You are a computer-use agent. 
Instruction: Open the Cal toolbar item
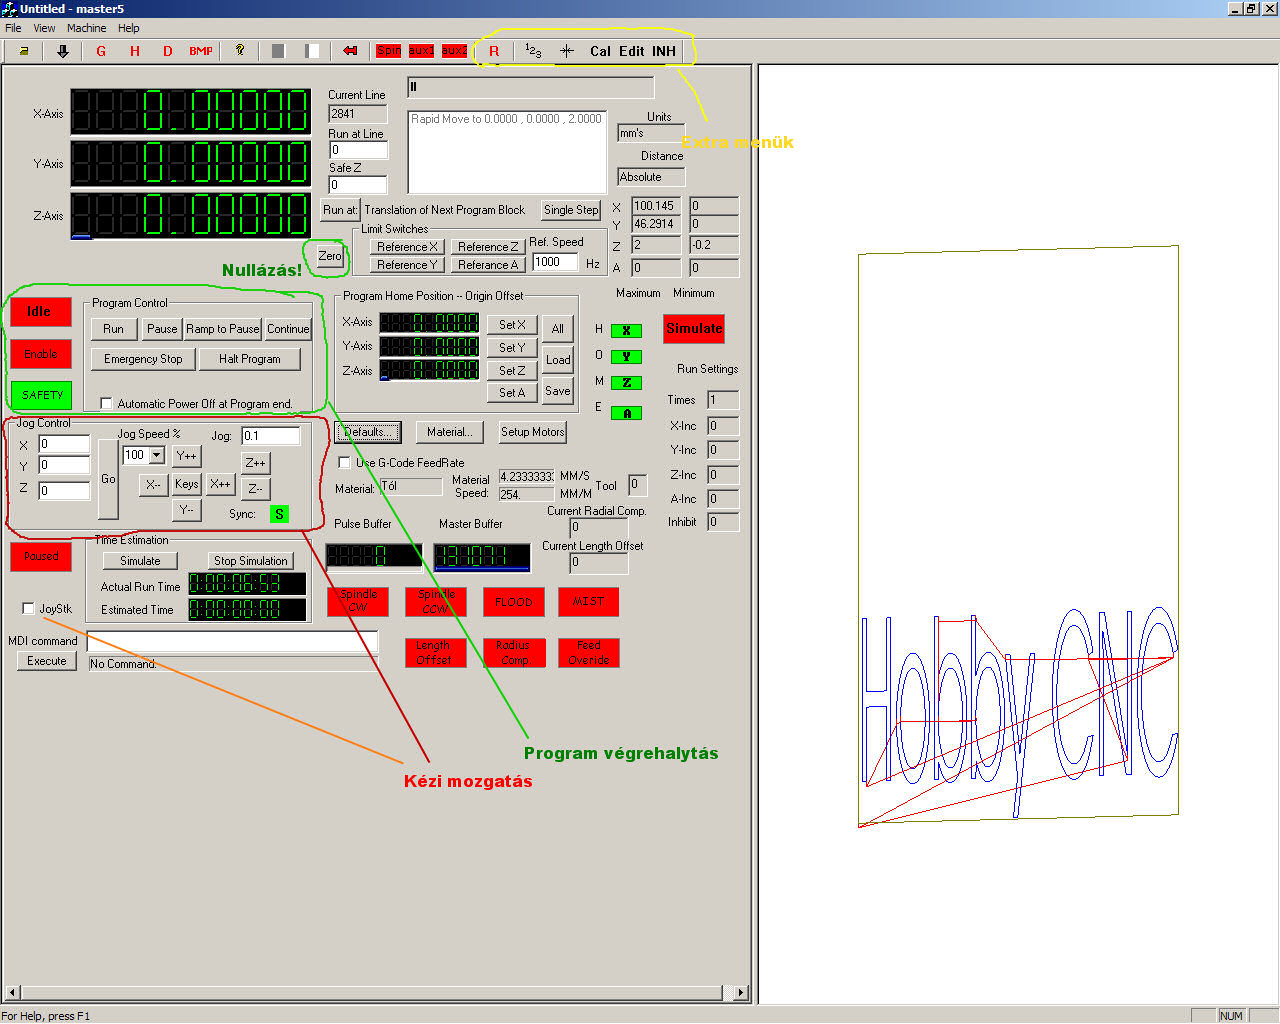[600, 51]
